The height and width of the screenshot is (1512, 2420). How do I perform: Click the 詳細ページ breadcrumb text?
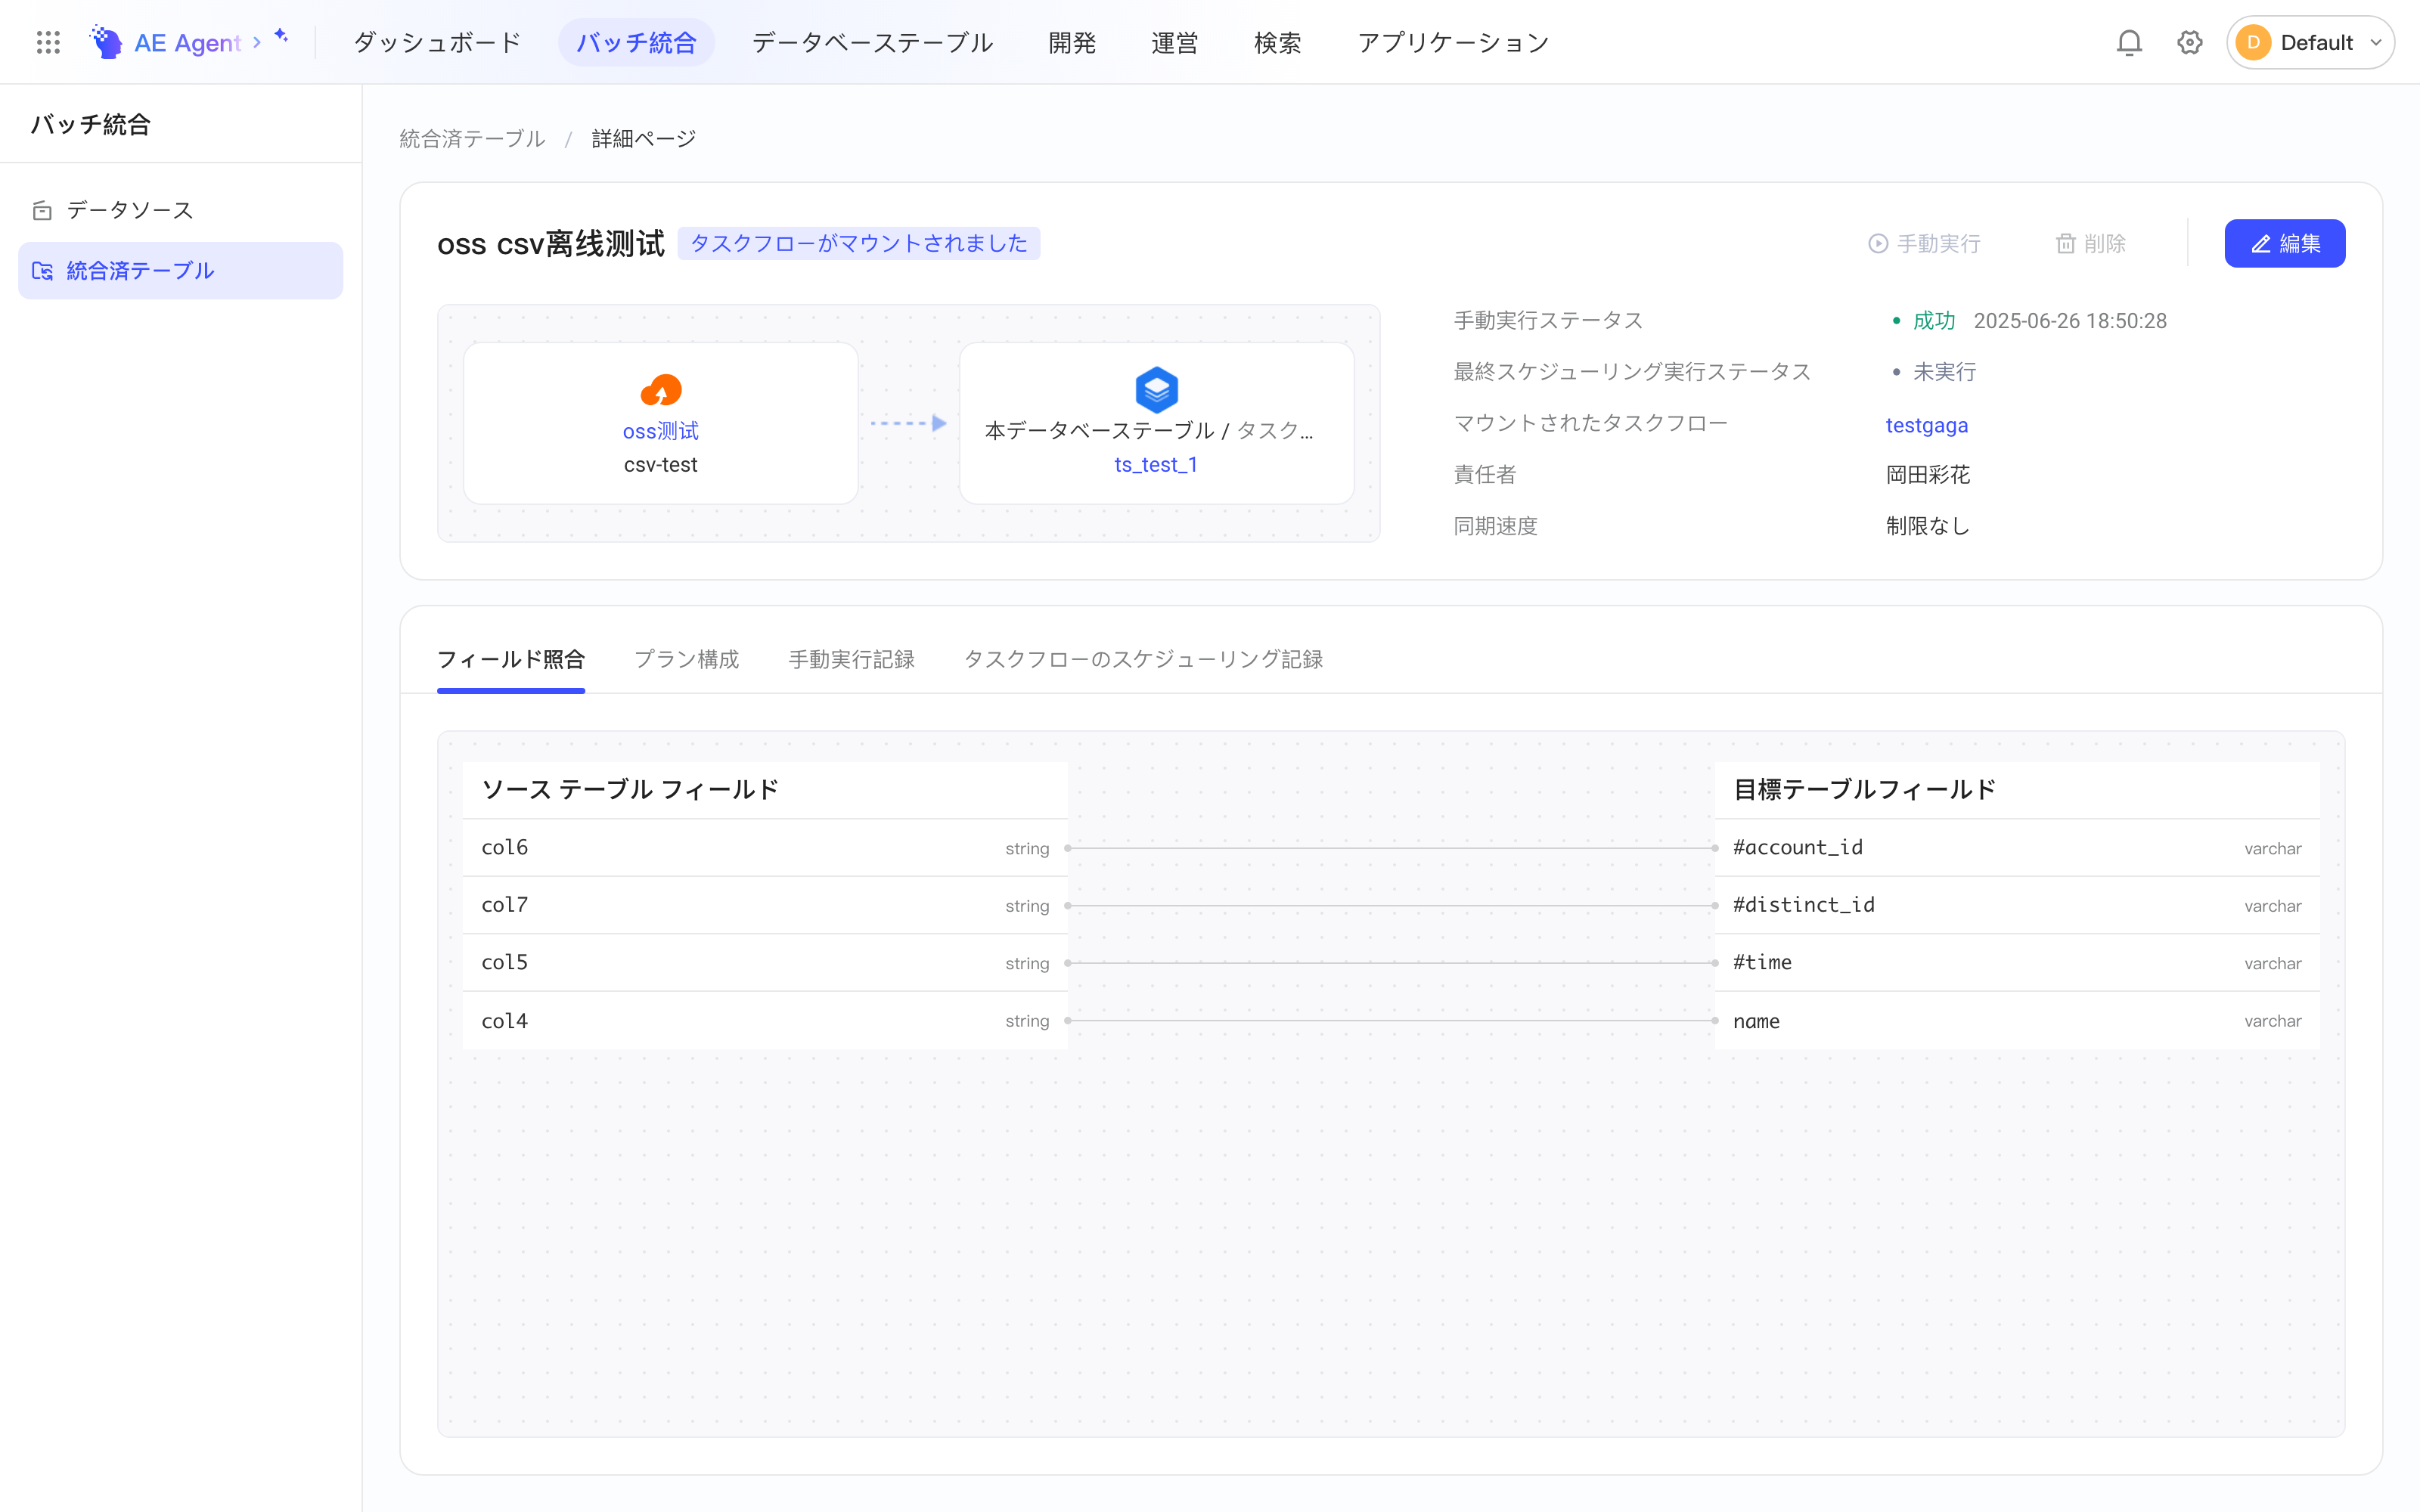(x=643, y=139)
